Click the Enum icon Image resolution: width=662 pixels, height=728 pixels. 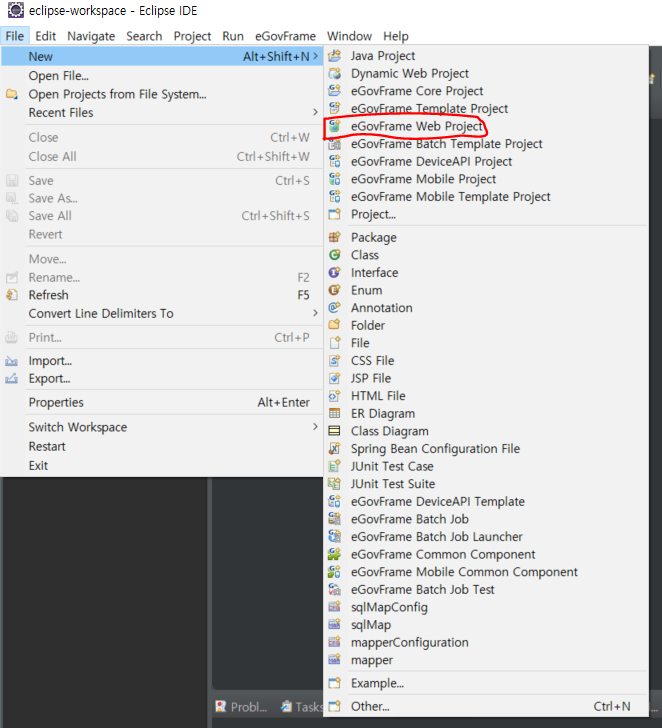click(x=335, y=290)
